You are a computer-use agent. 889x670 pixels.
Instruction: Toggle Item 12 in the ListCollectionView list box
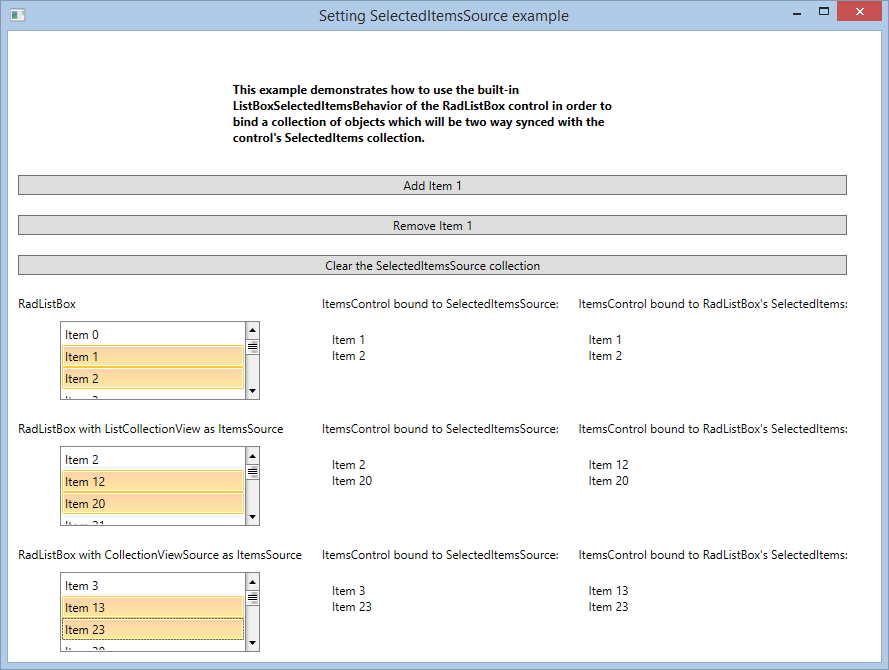(x=152, y=482)
